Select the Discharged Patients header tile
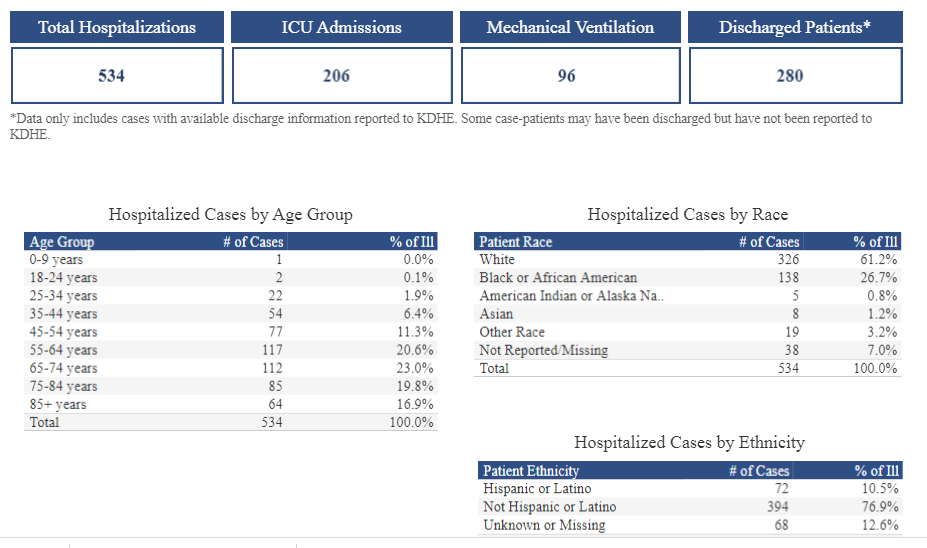This screenshot has width=927, height=548. click(795, 28)
